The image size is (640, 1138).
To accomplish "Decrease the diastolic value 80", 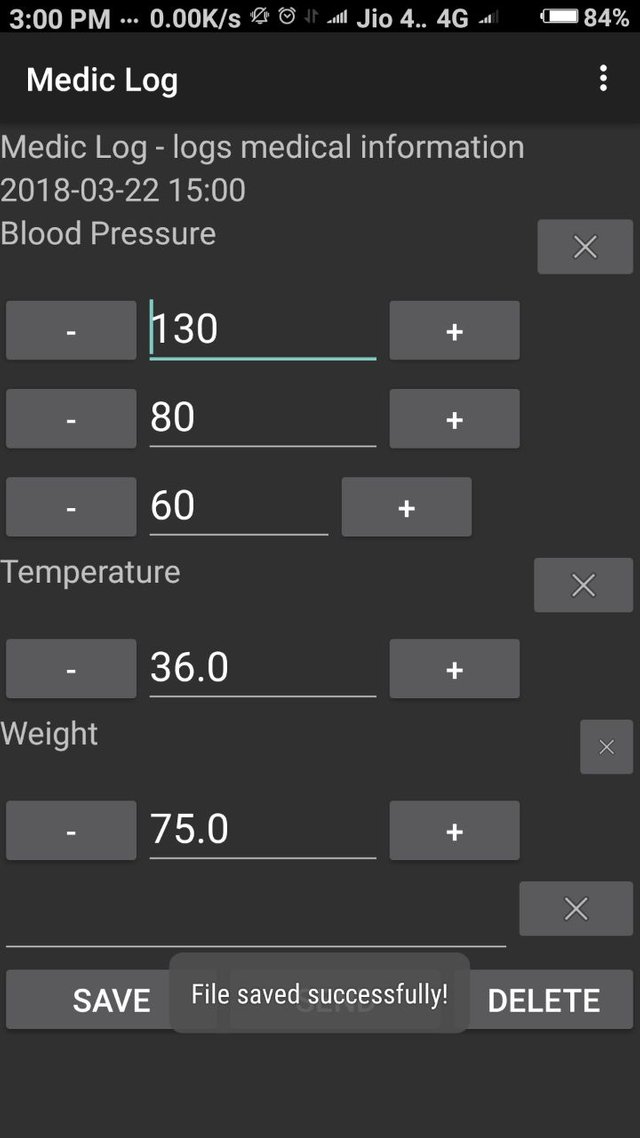I will click(71, 419).
